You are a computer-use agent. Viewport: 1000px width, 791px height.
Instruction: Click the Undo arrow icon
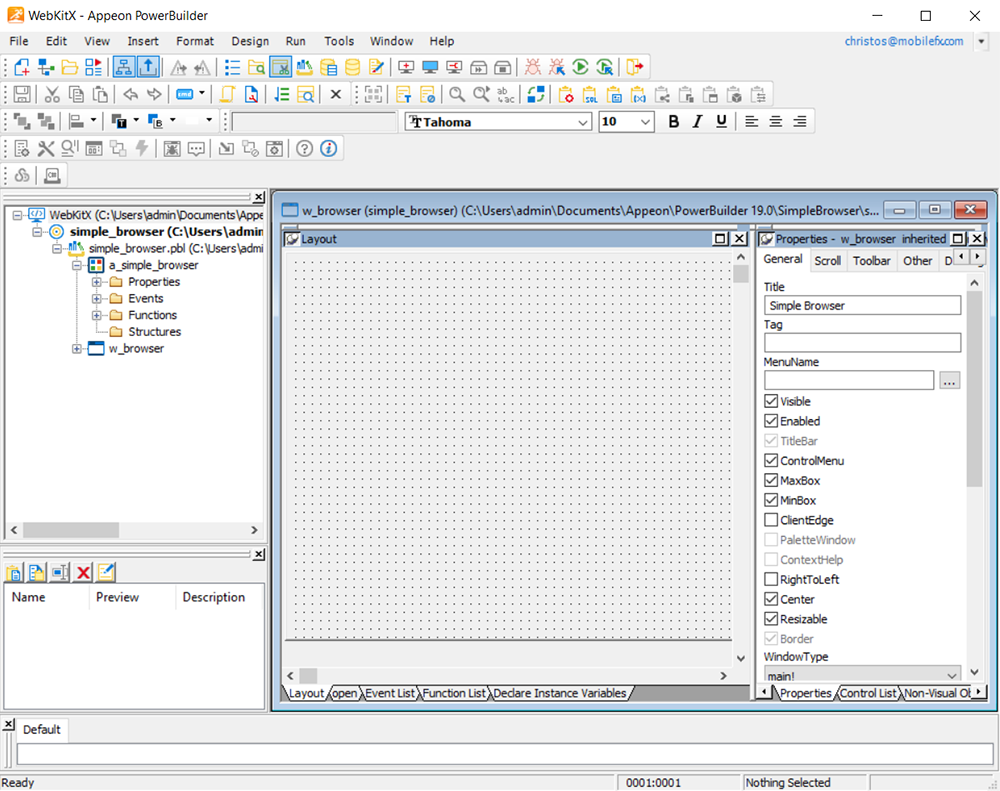[x=130, y=95]
